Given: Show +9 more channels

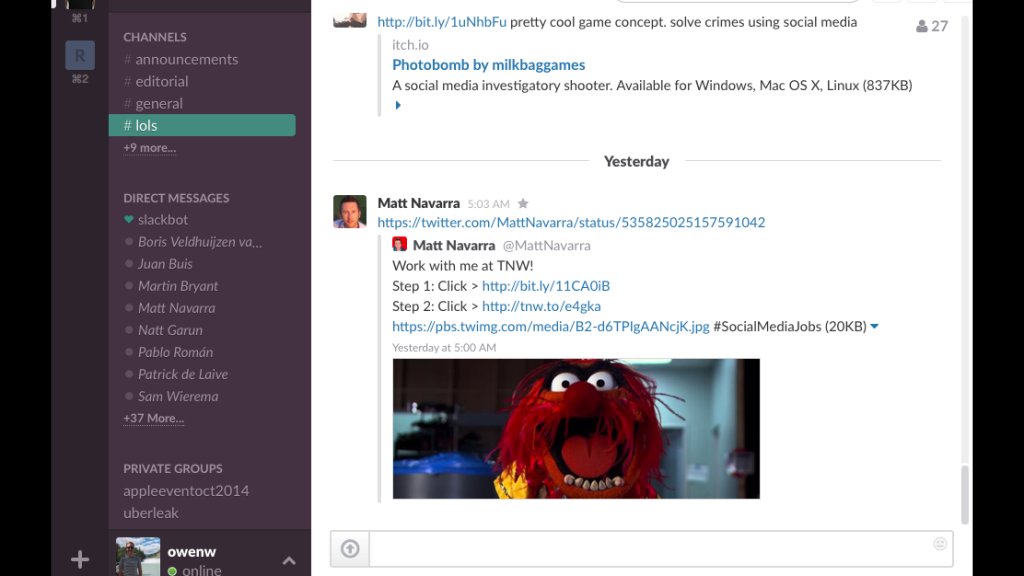Looking at the screenshot, I should (150, 148).
